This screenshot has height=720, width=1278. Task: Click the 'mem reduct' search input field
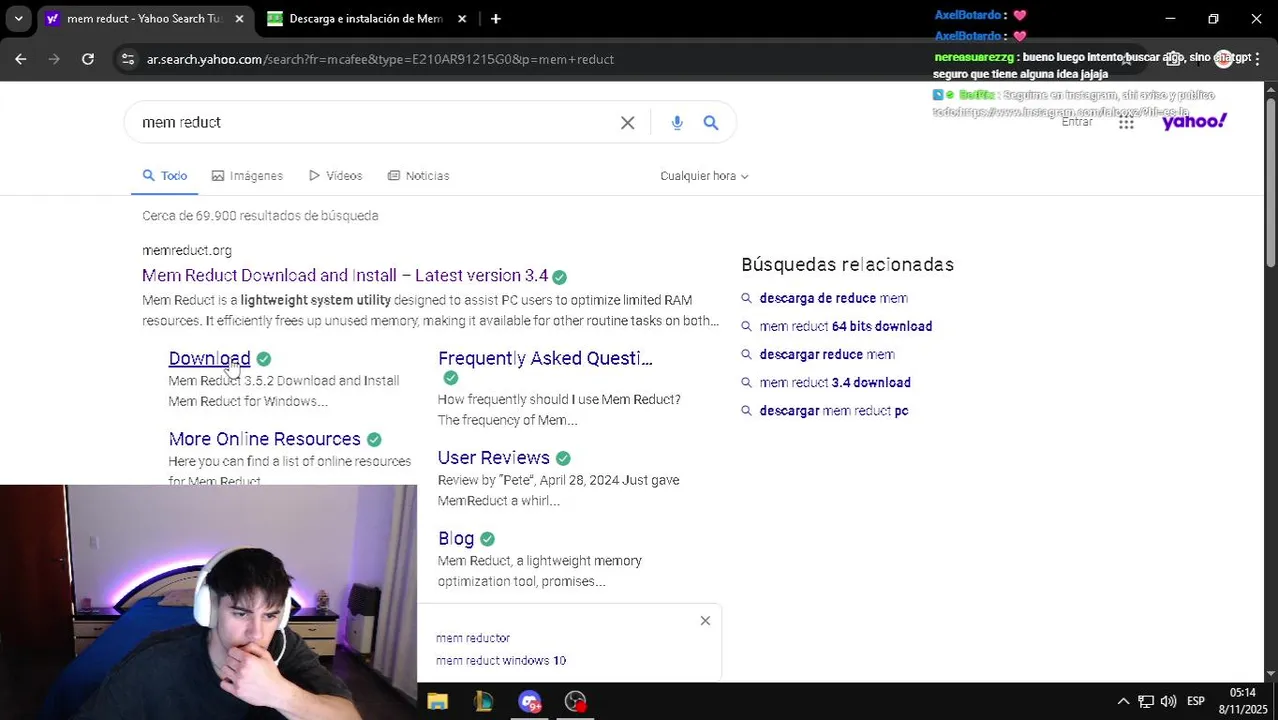(375, 122)
